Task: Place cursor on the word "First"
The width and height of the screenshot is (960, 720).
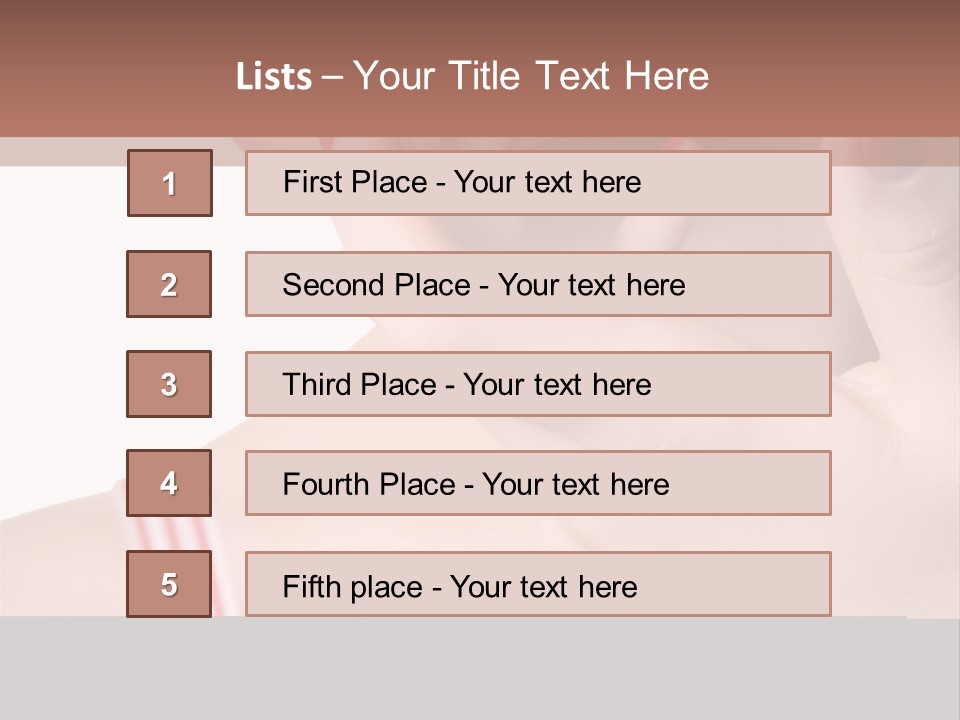Action: pyautogui.click(x=312, y=182)
